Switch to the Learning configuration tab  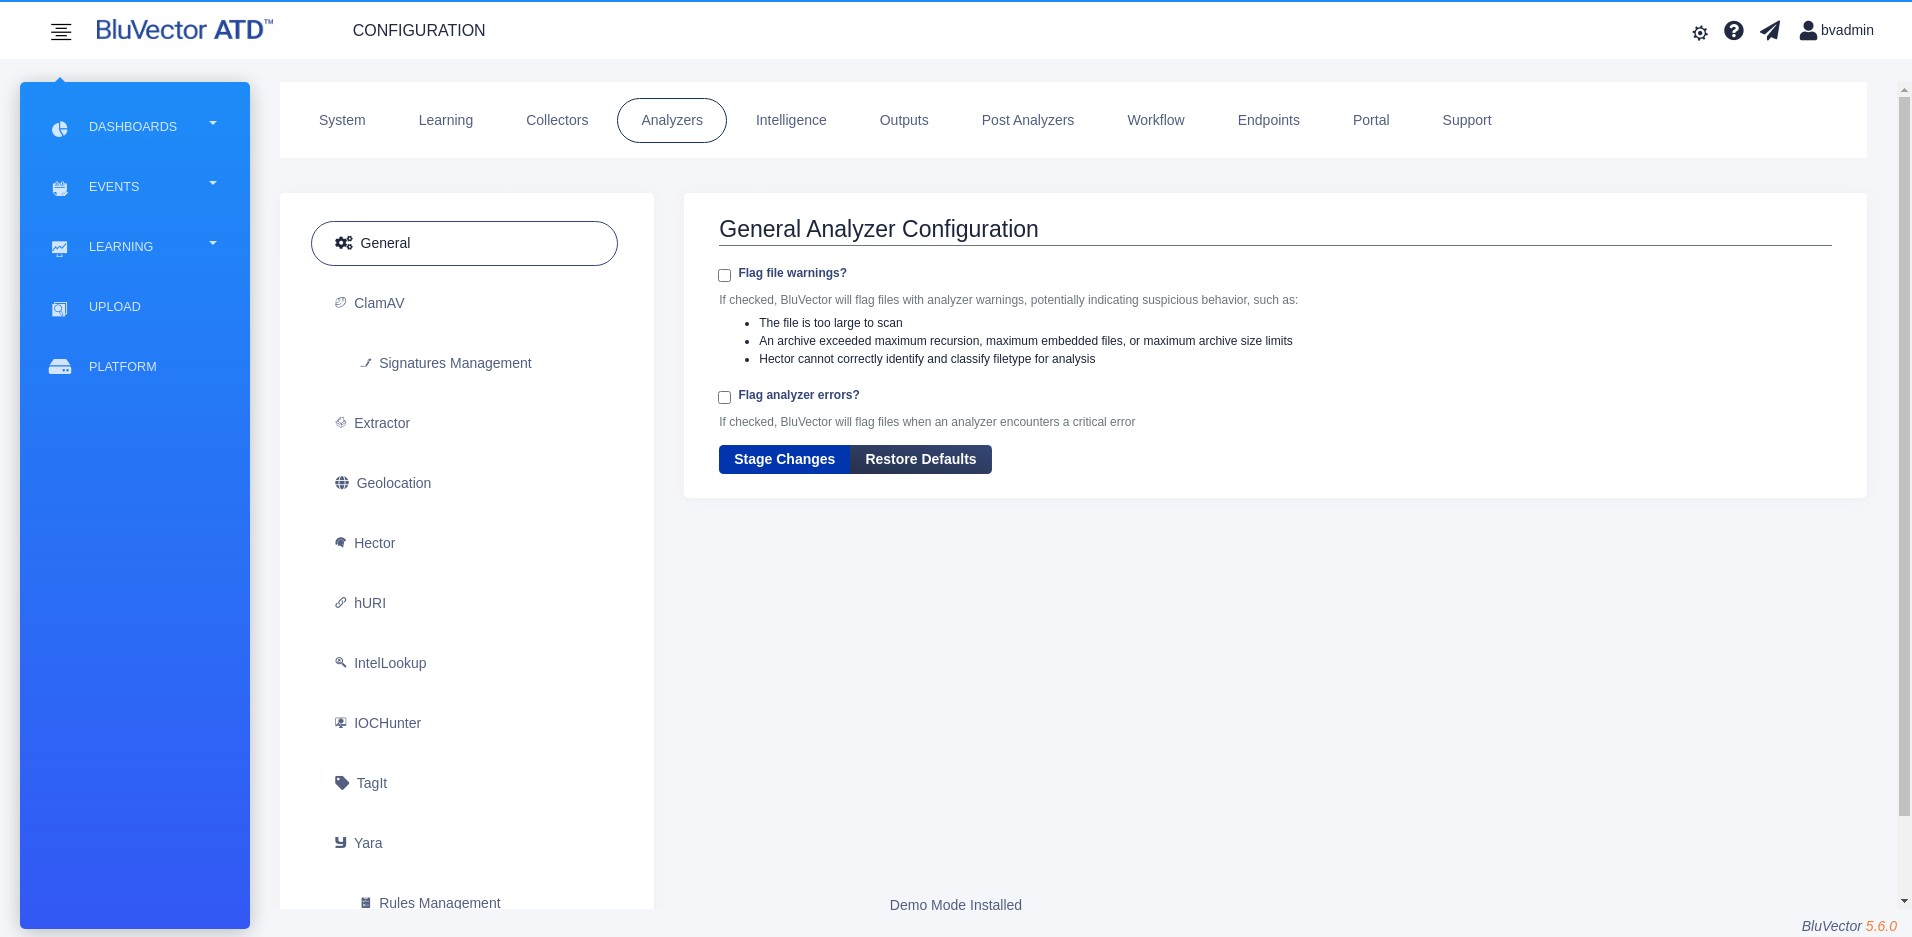click(x=446, y=120)
